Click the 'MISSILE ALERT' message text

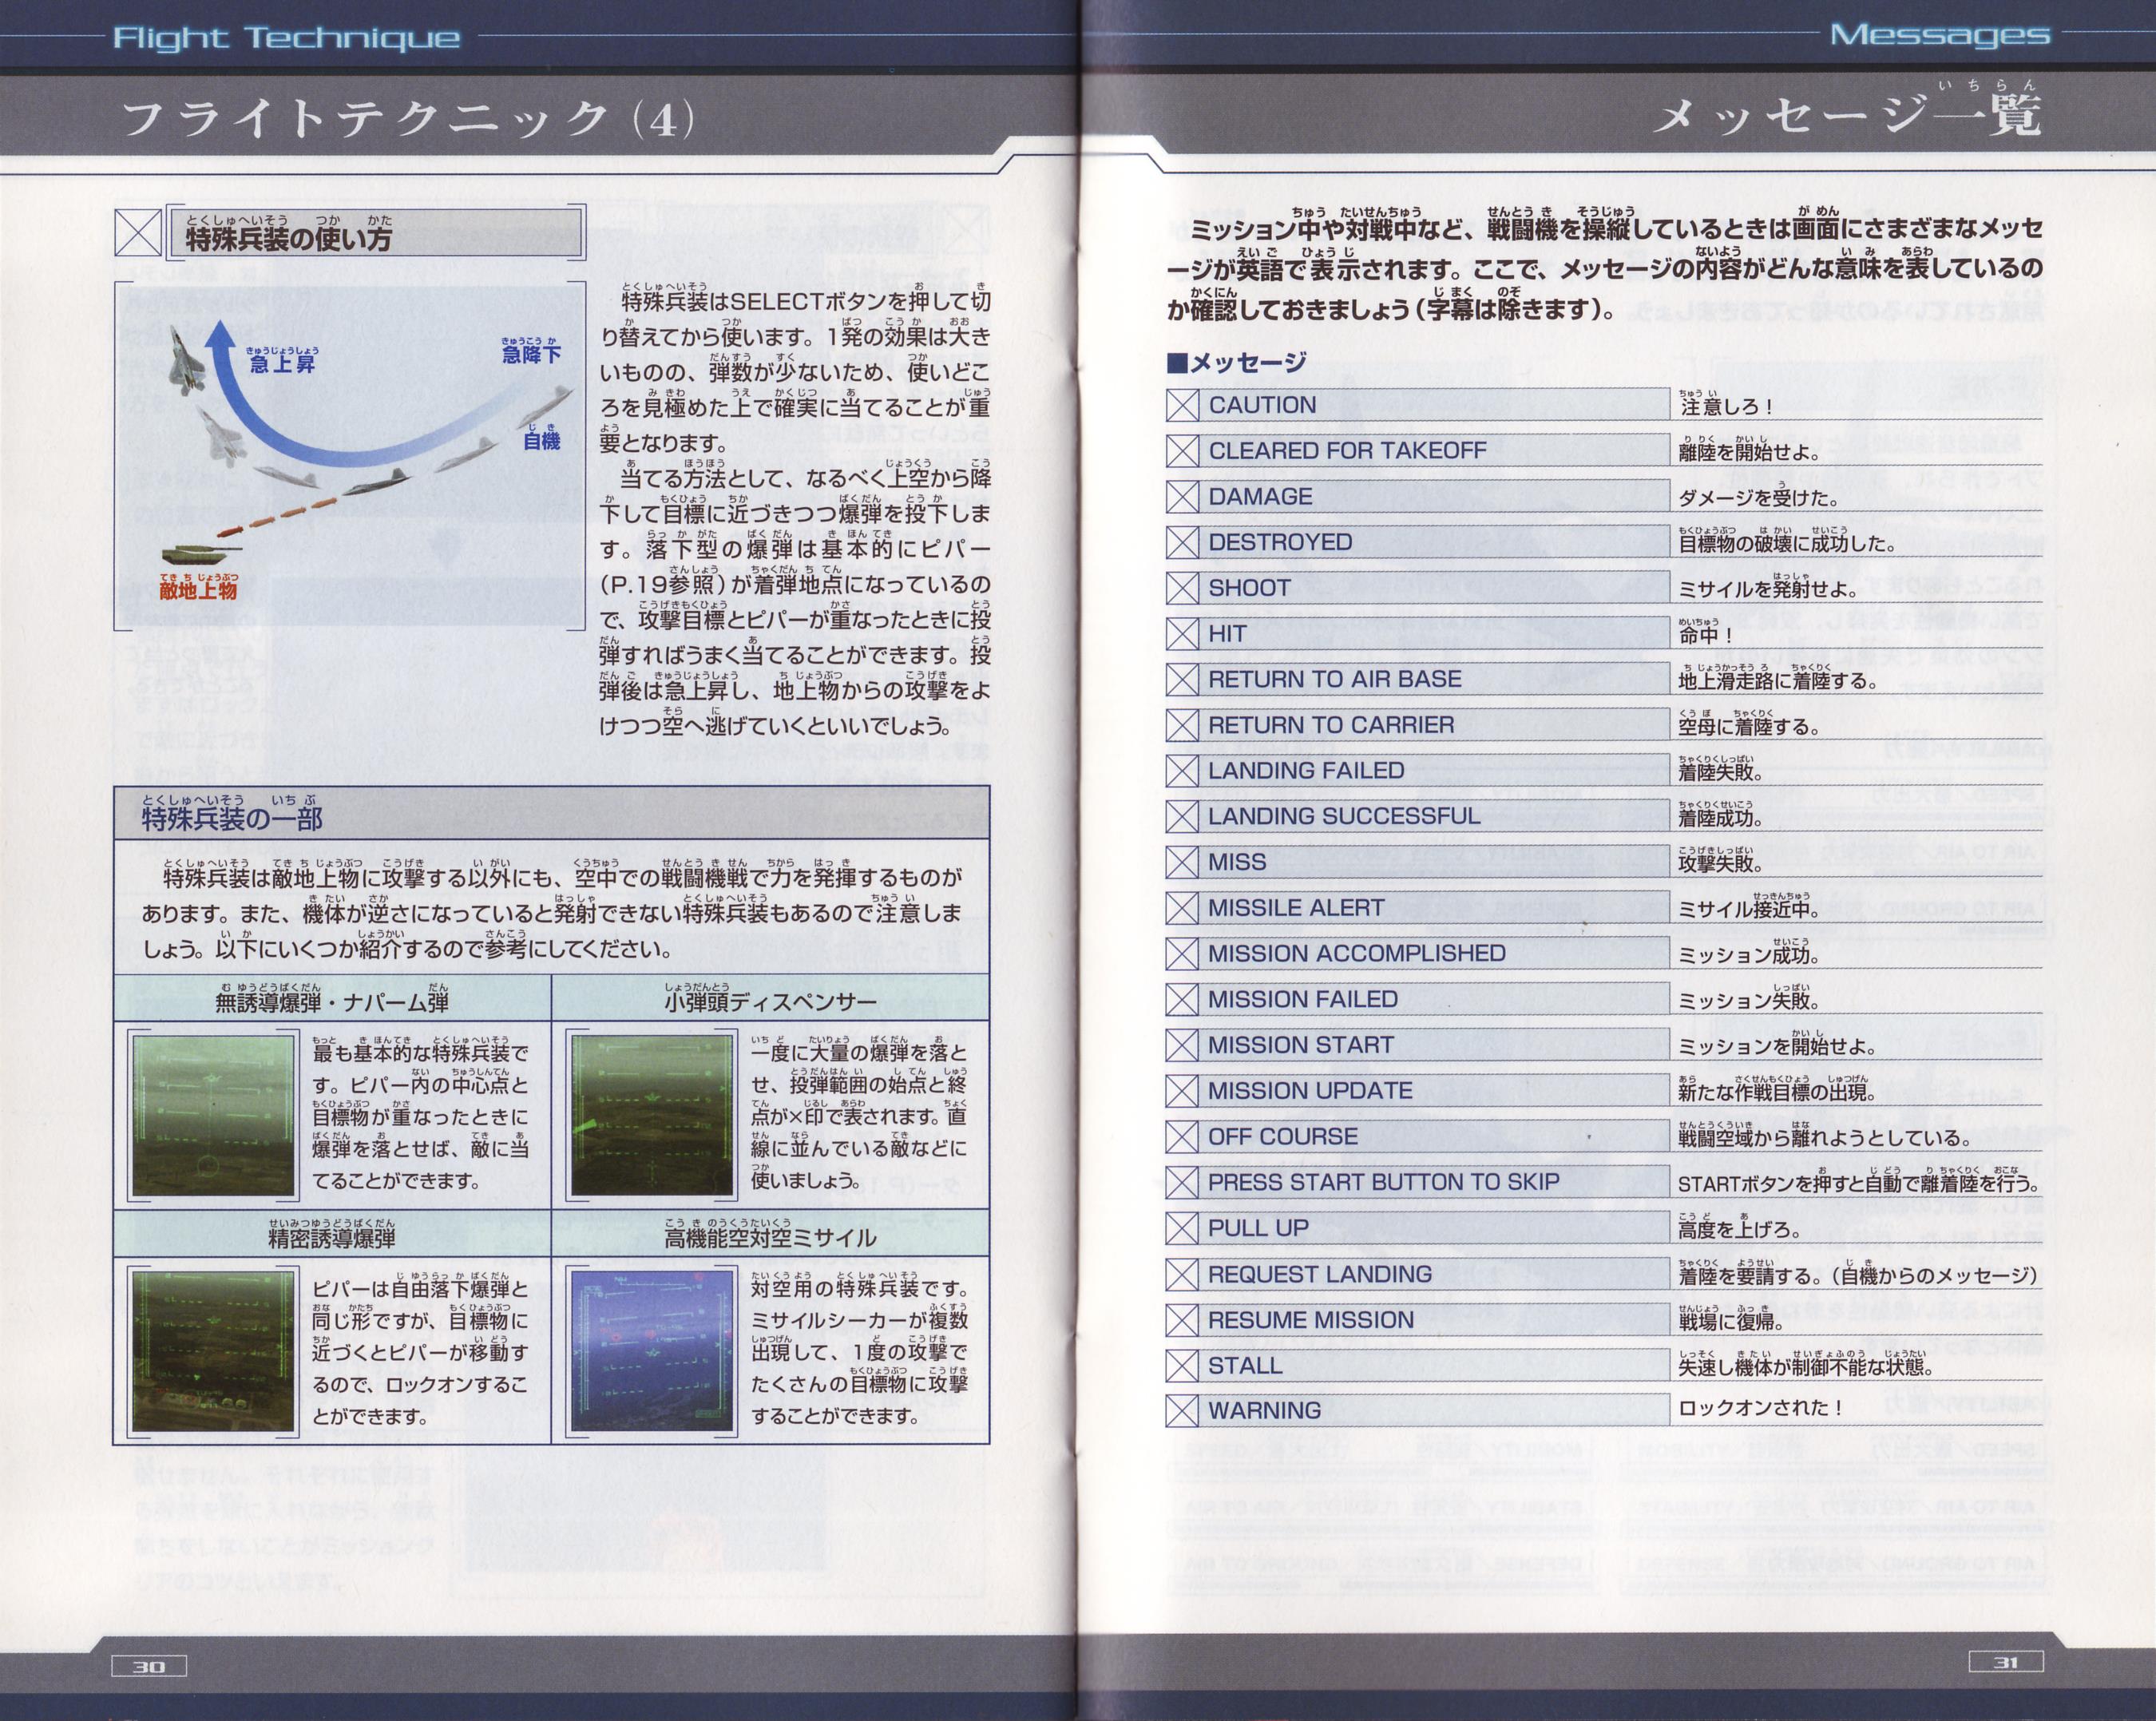tap(1296, 908)
